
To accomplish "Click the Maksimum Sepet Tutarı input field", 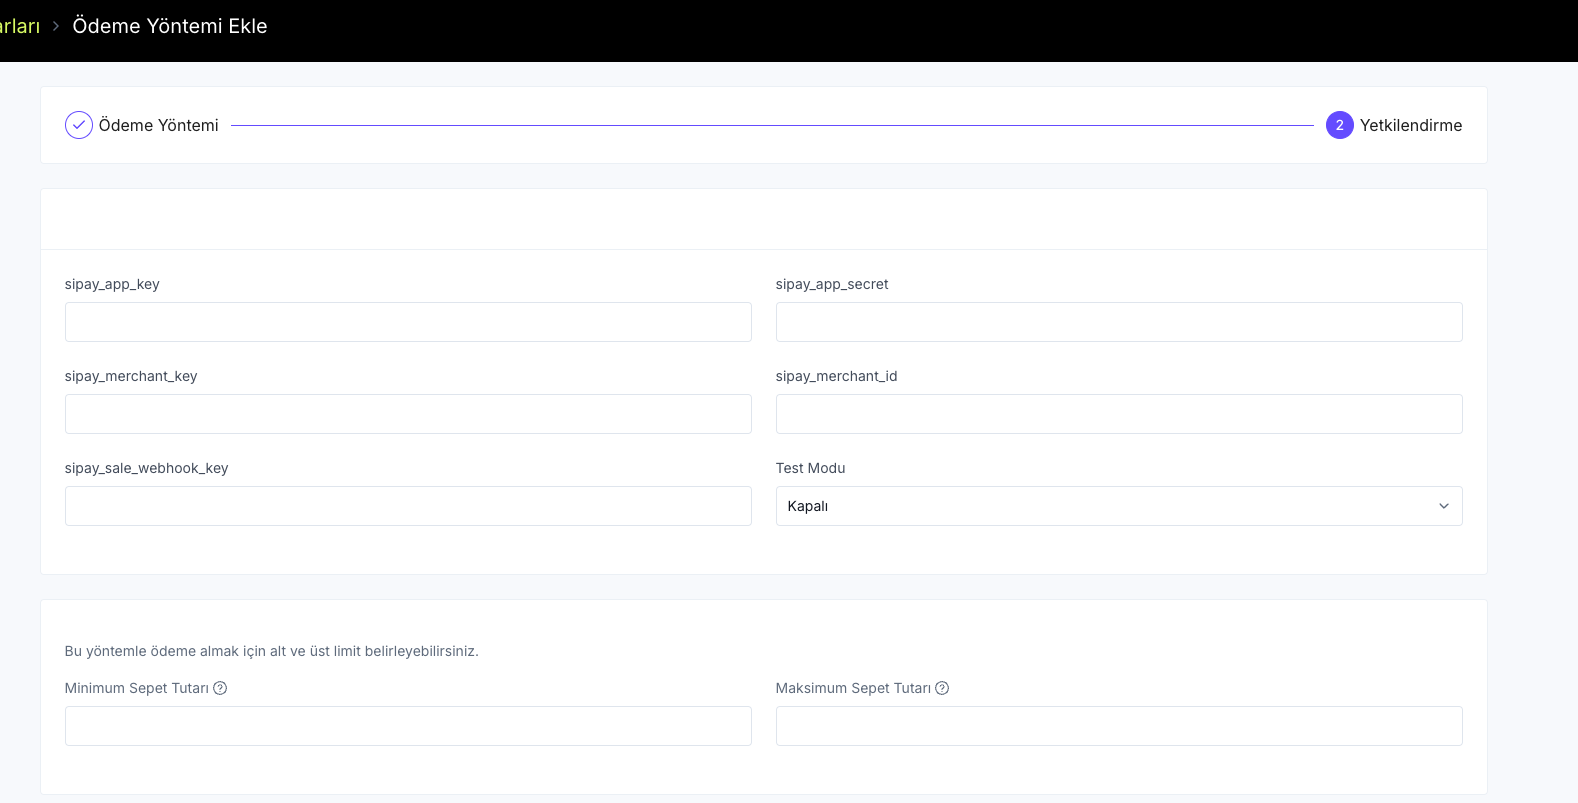I will 1119,726.
